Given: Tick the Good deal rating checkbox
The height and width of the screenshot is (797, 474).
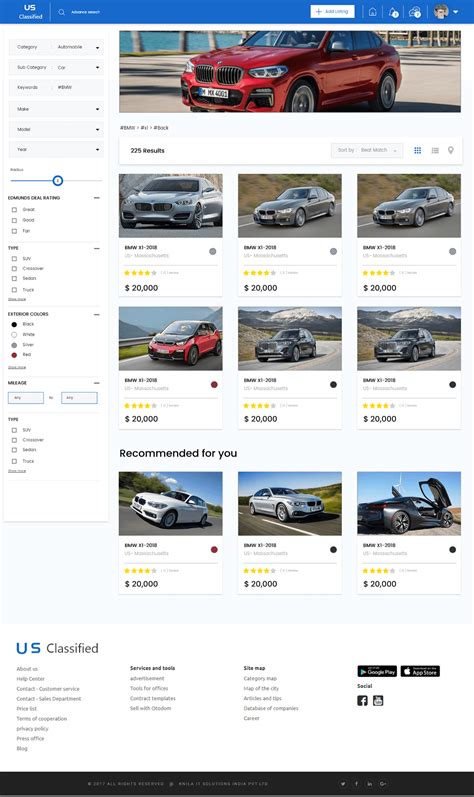Looking at the screenshot, I should pos(14,220).
